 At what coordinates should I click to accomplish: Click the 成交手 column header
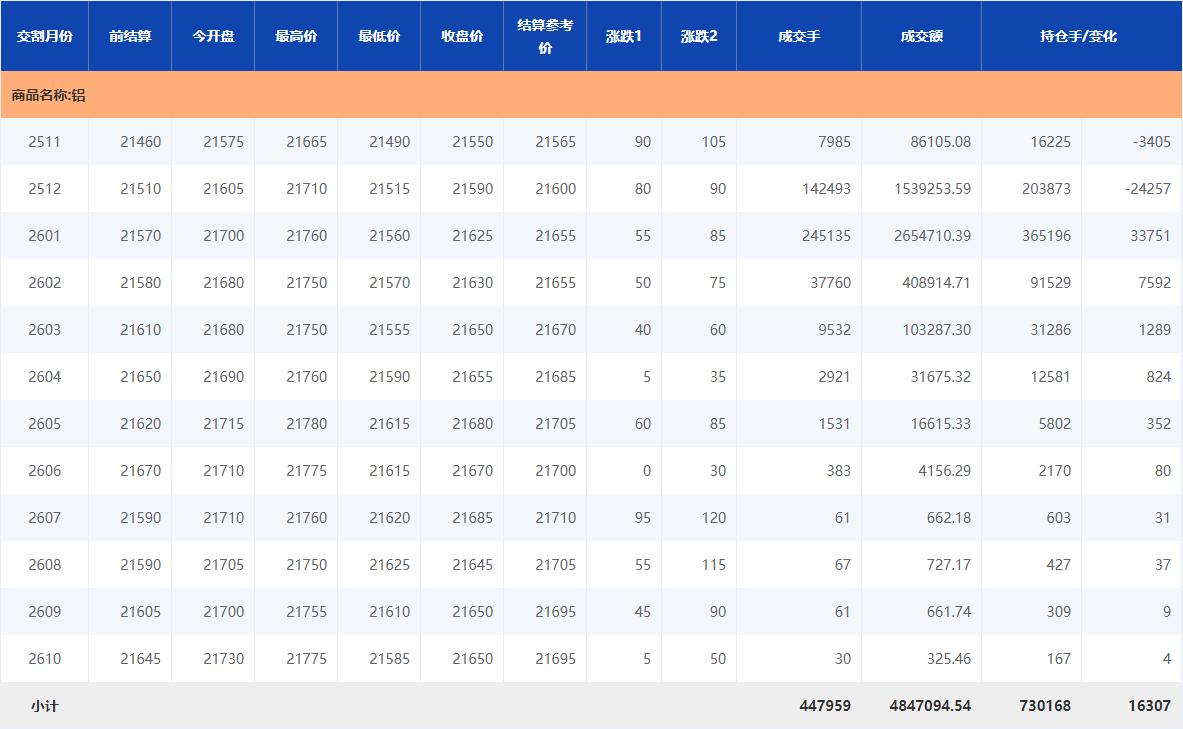tap(799, 36)
